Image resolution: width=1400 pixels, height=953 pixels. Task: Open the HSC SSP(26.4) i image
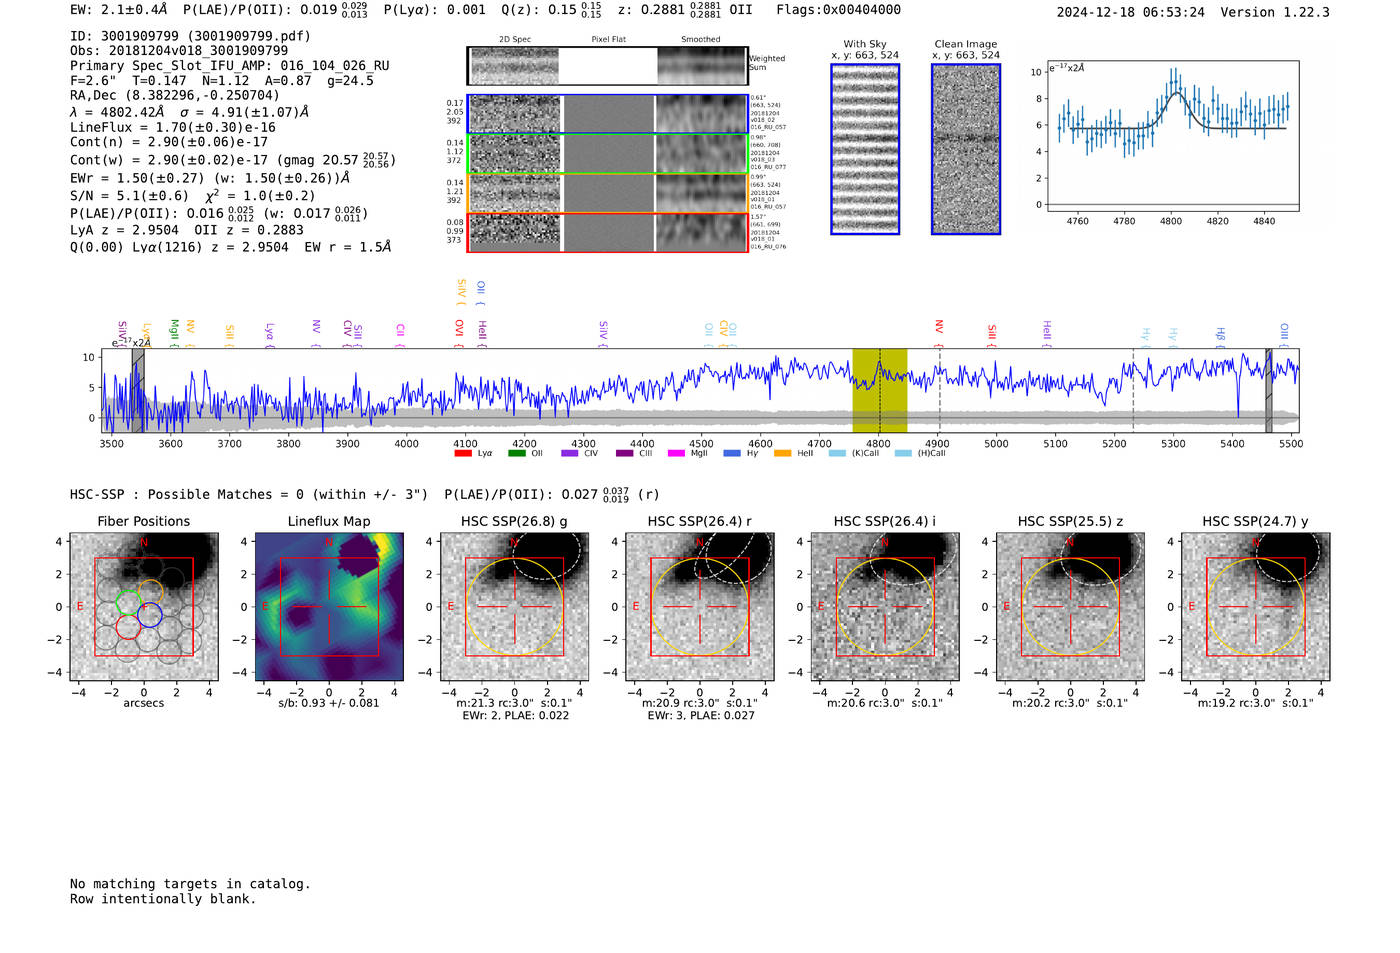click(885, 607)
